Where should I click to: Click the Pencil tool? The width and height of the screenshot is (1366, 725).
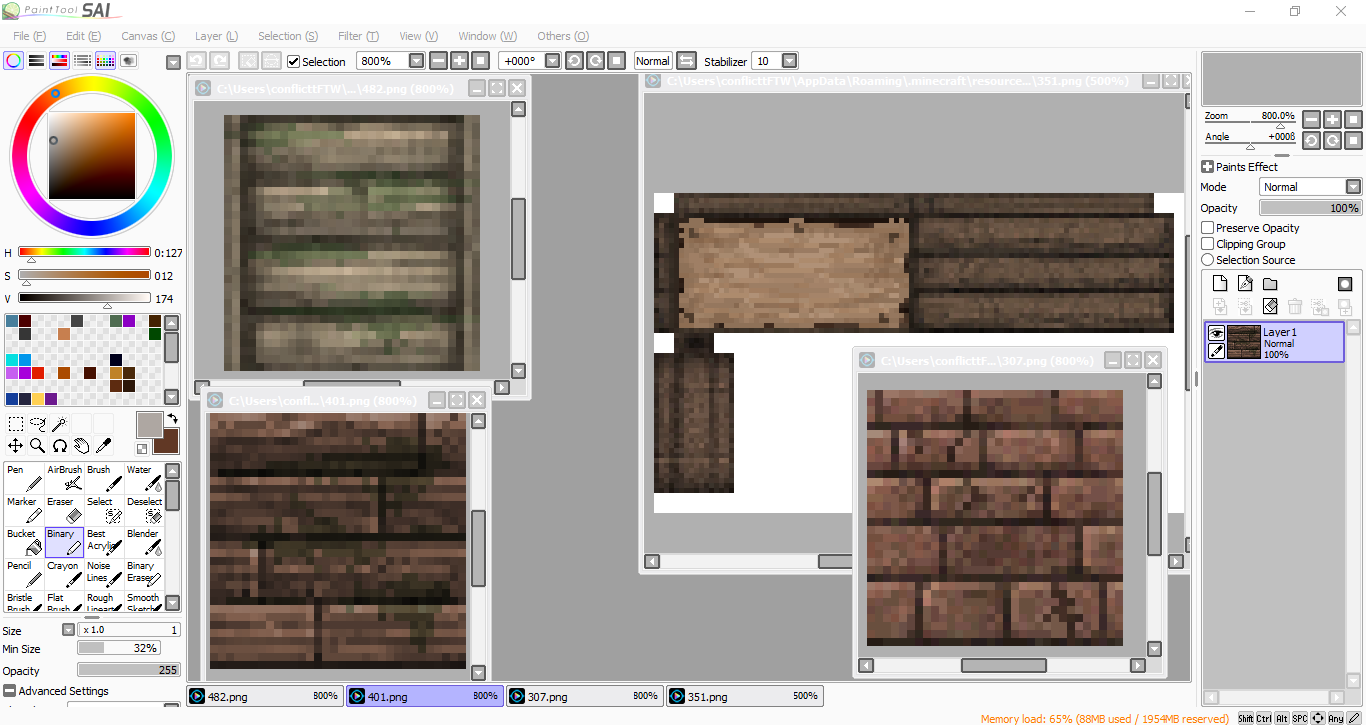(25, 574)
